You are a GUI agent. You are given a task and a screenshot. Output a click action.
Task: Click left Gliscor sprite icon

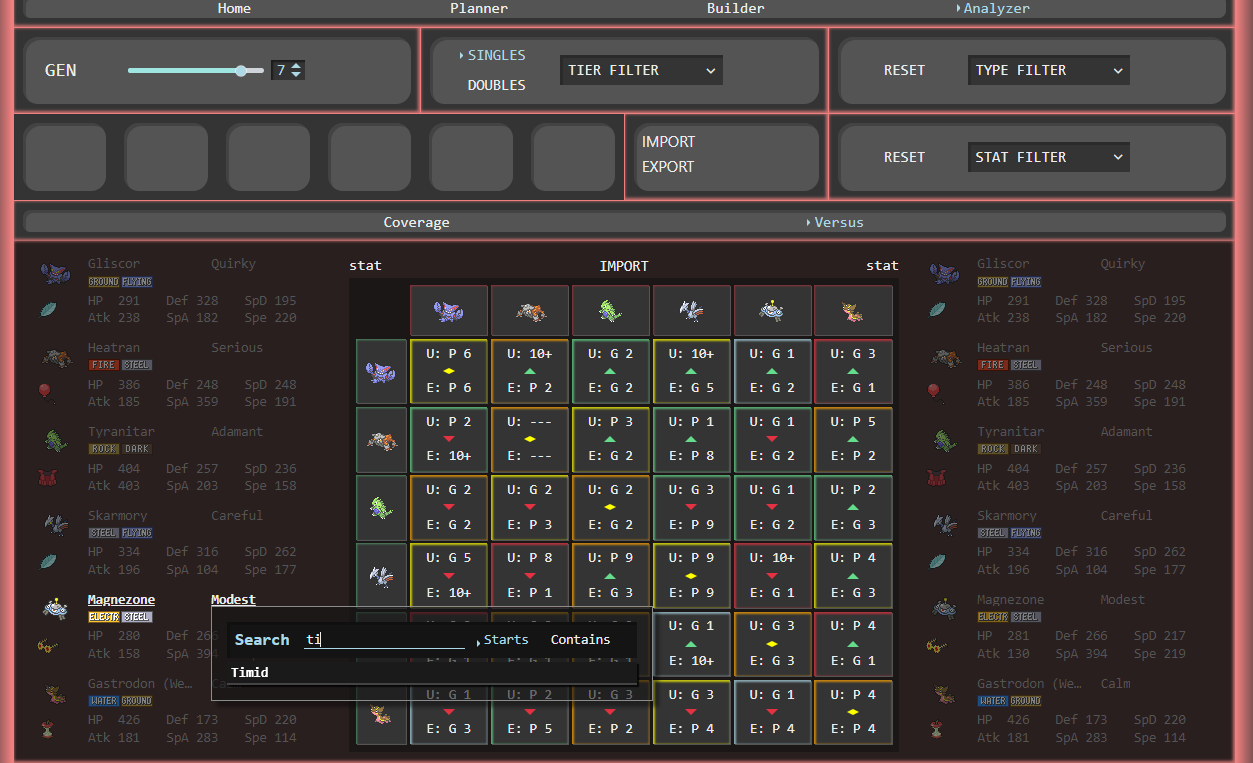55,273
